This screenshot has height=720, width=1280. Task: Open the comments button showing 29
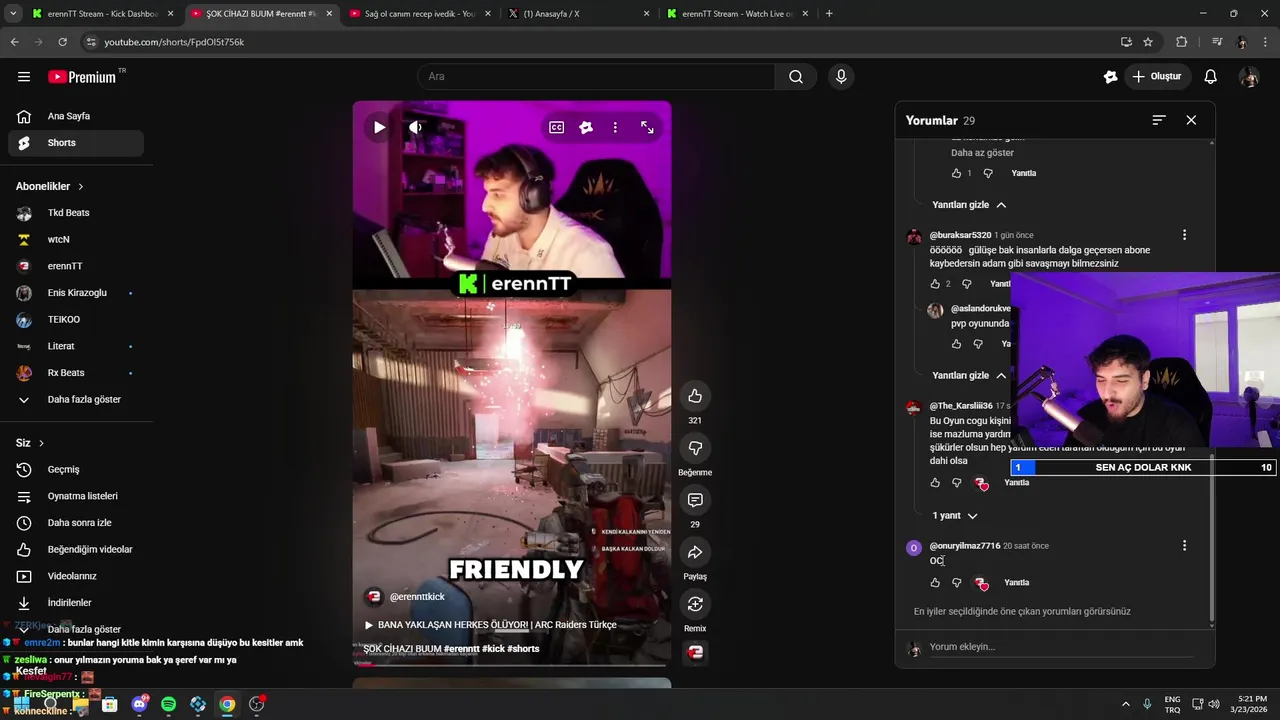[x=695, y=500]
